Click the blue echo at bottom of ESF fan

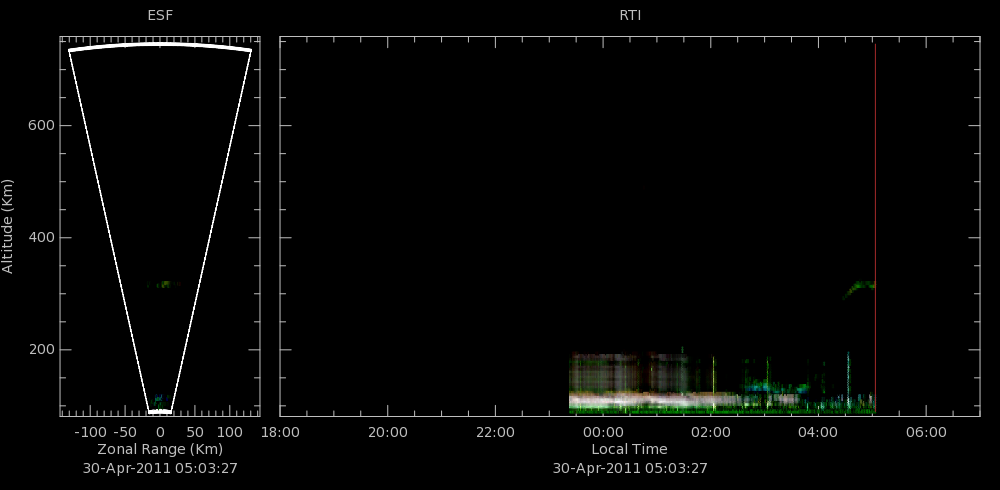point(159,399)
